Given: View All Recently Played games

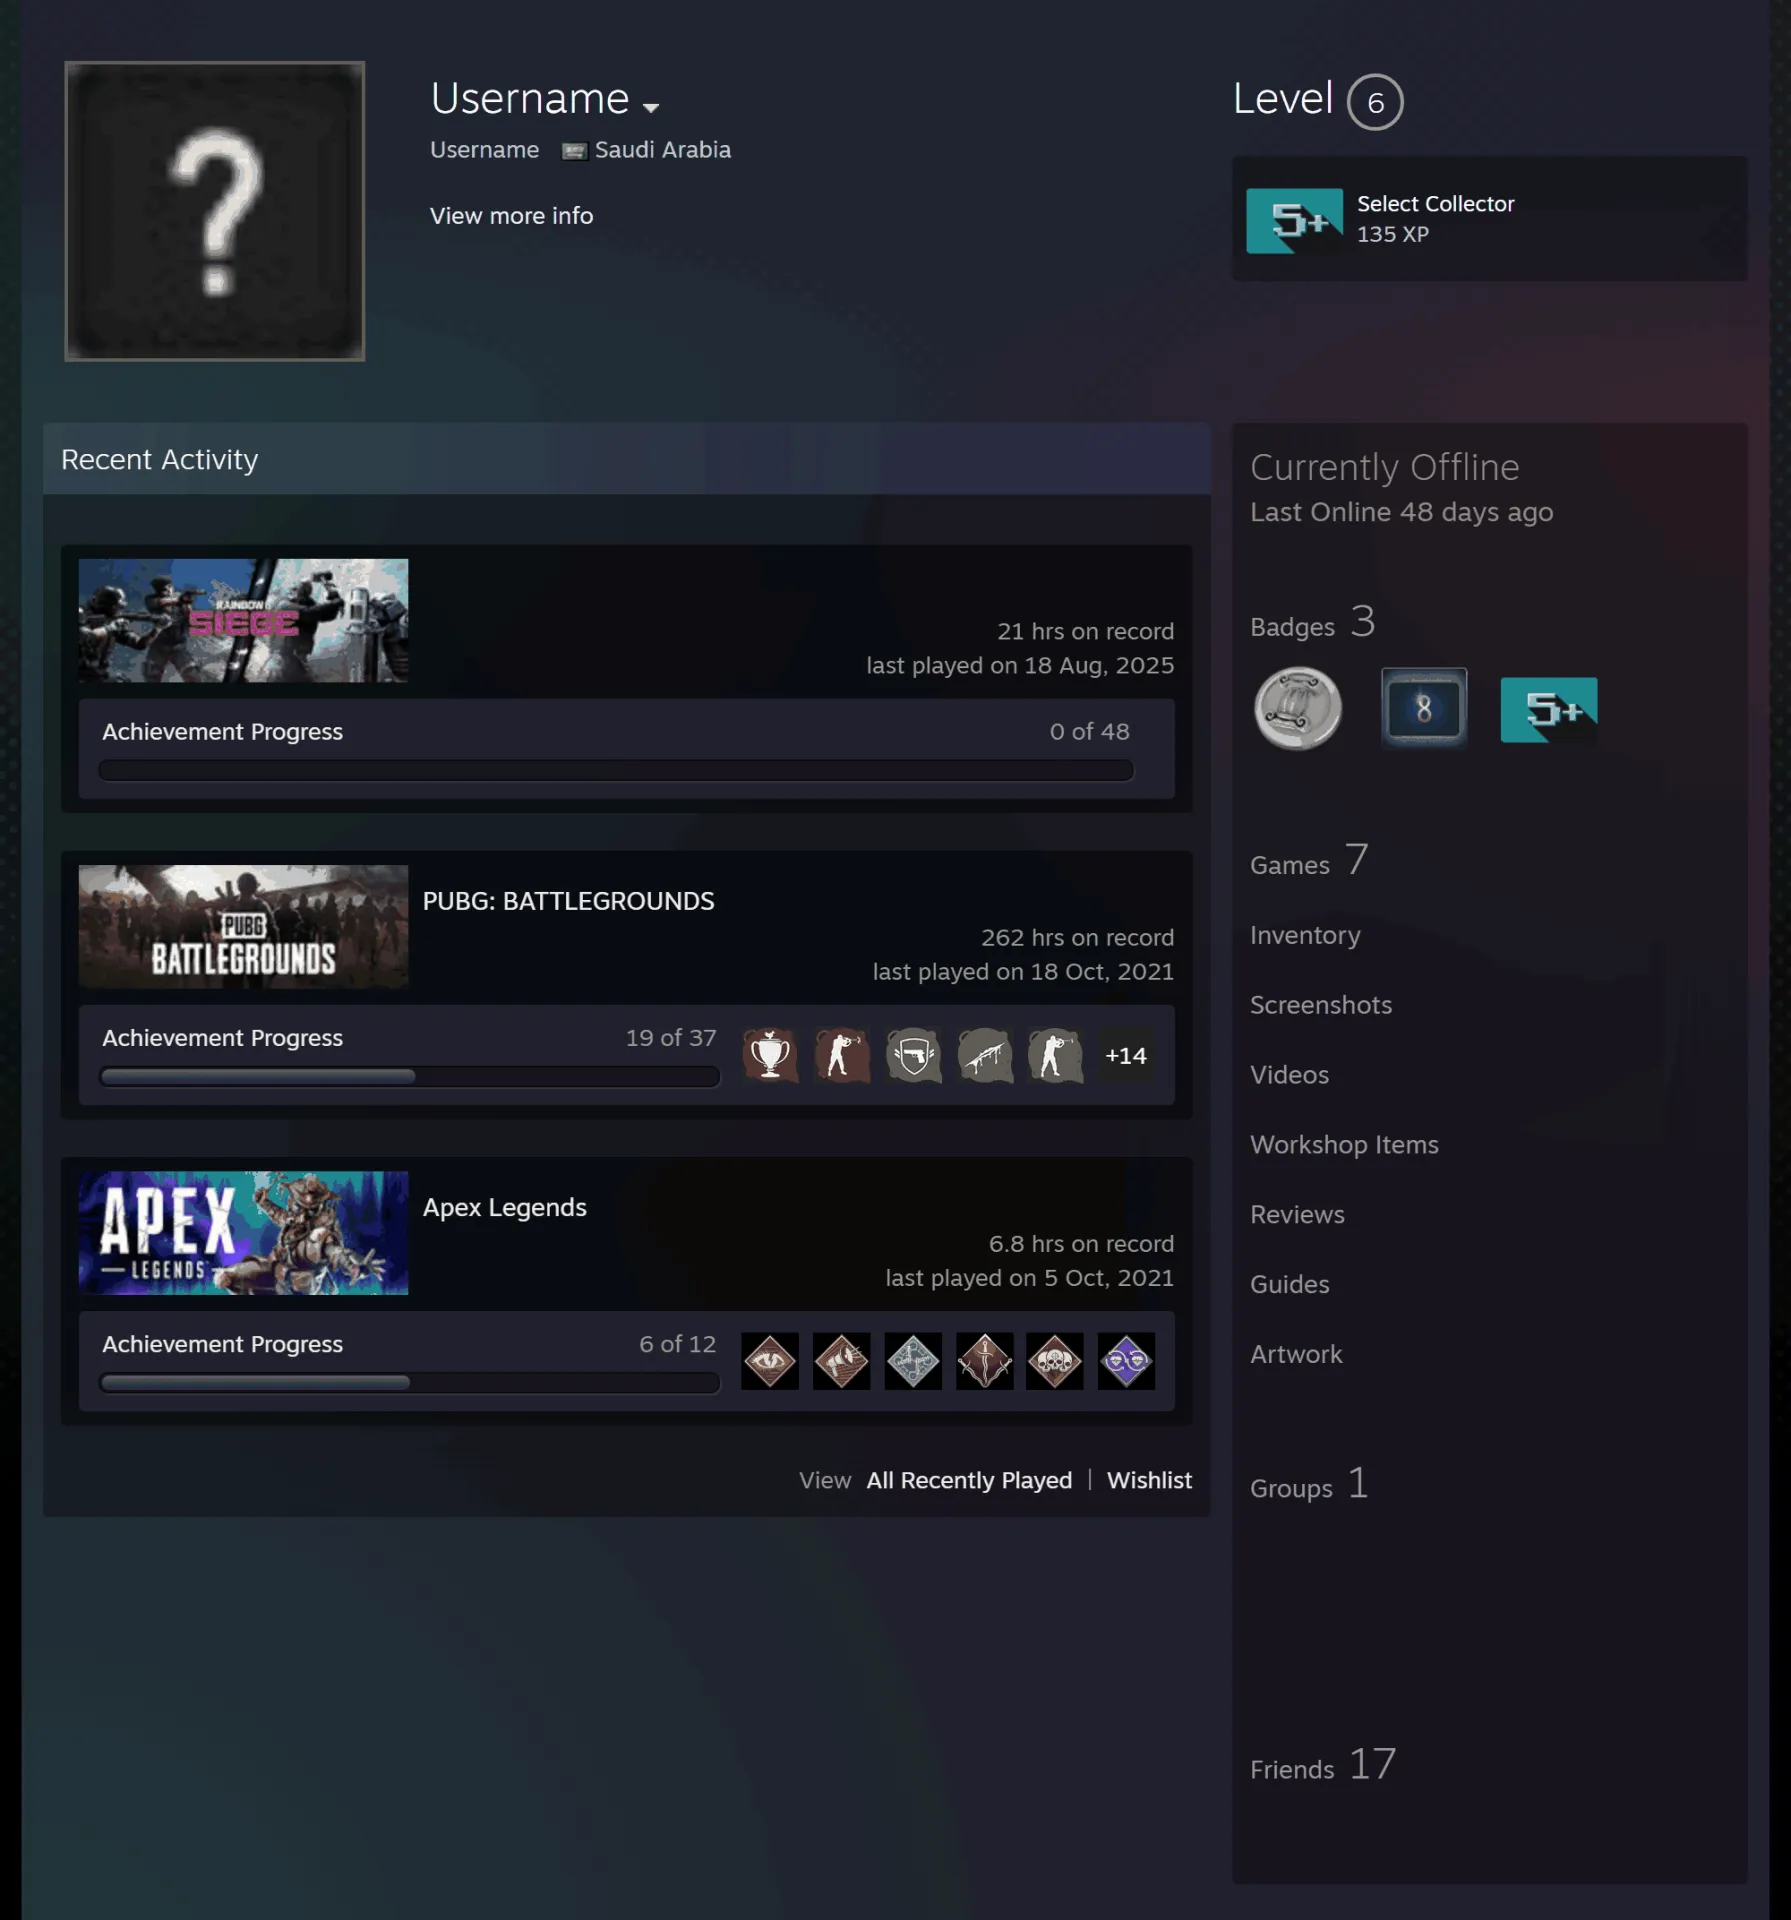Looking at the screenshot, I should click(969, 1480).
